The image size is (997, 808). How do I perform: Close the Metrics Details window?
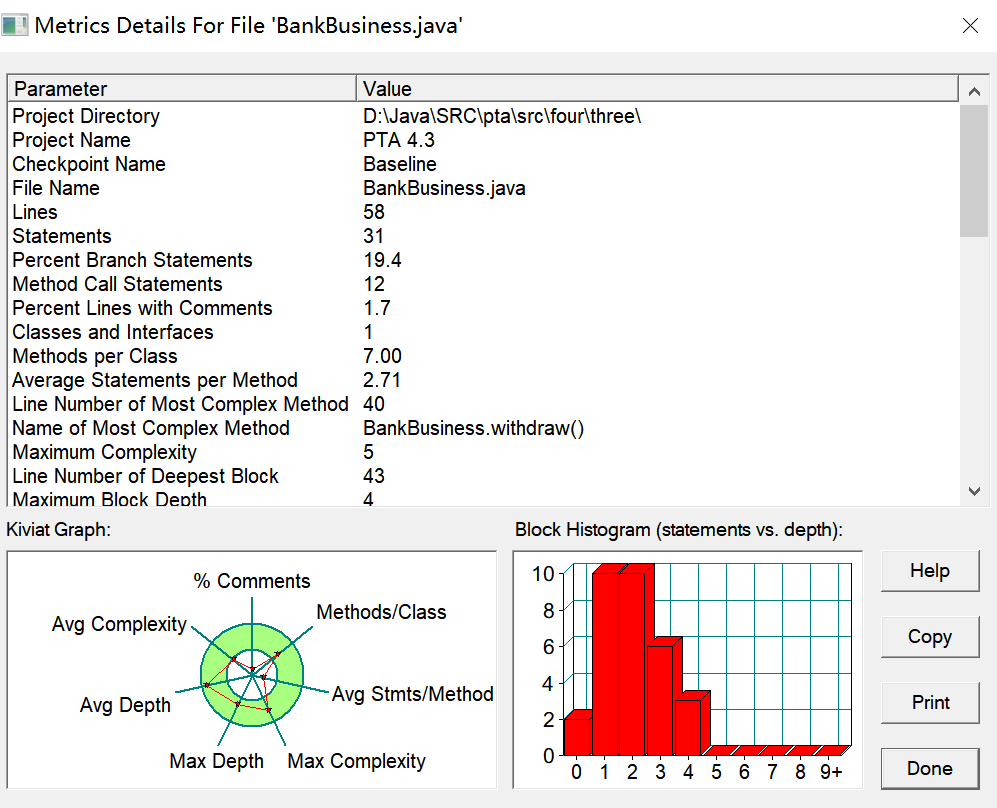coord(970,25)
